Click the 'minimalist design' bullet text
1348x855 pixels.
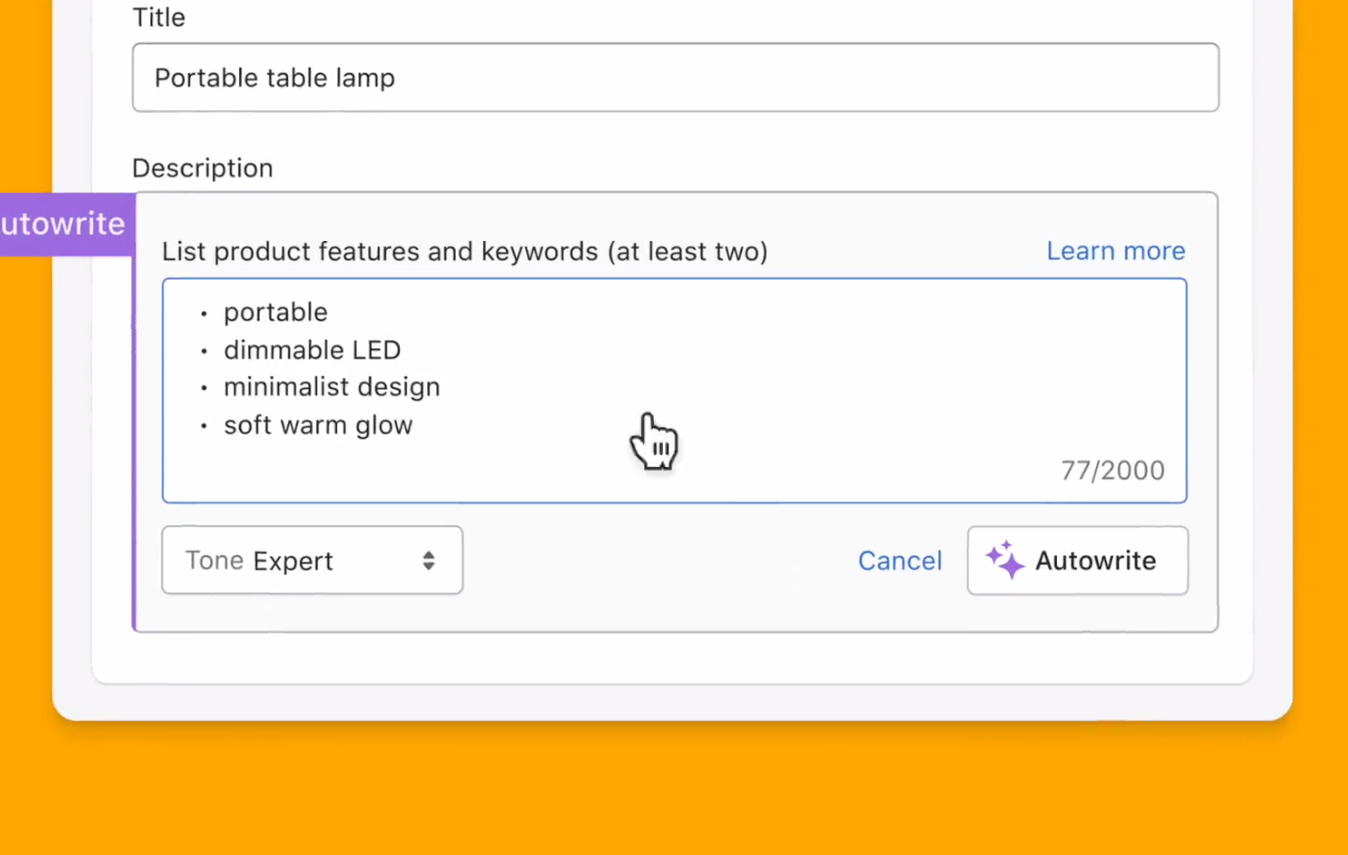331,387
